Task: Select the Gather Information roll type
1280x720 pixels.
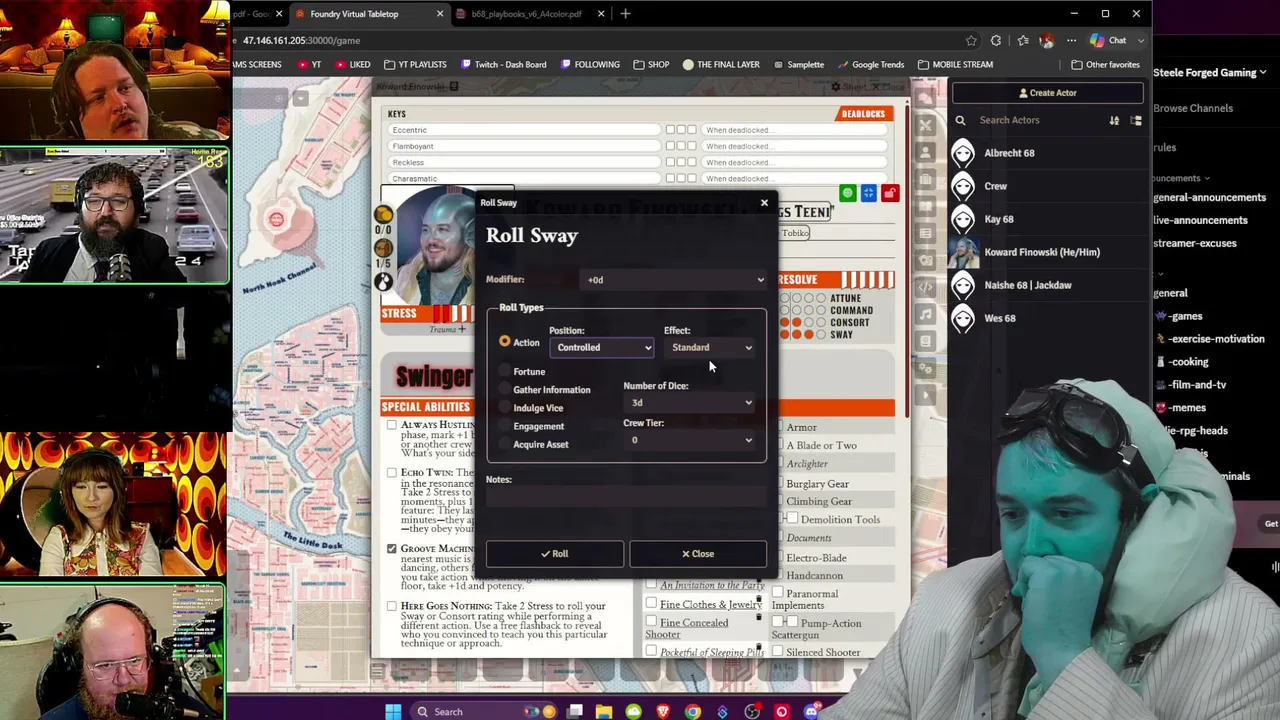Action: coord(505,389)
